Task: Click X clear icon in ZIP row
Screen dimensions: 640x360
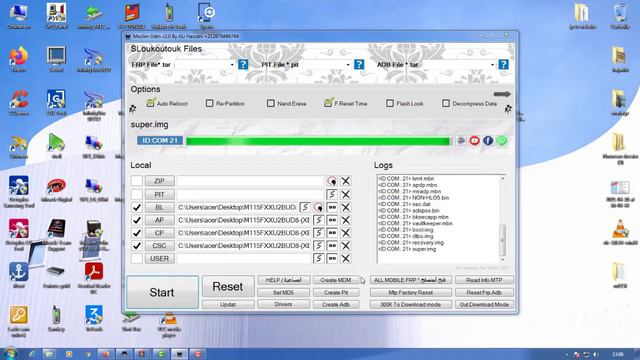Action: click(x=345, y=181)
